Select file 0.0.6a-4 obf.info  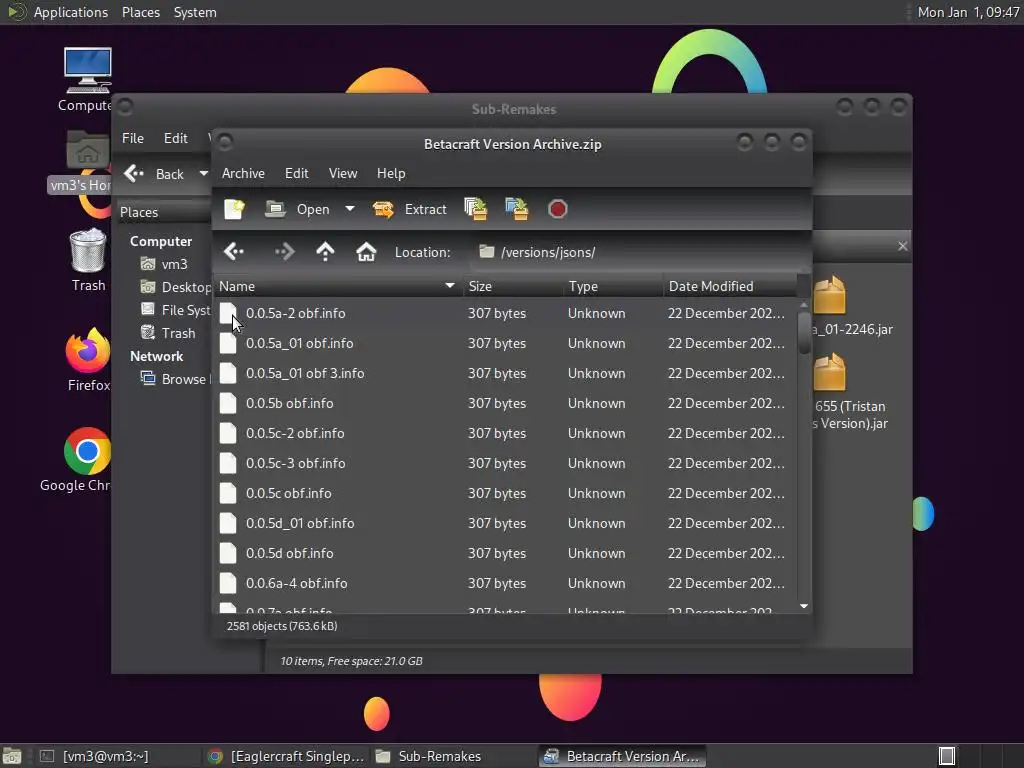(505, 584)
